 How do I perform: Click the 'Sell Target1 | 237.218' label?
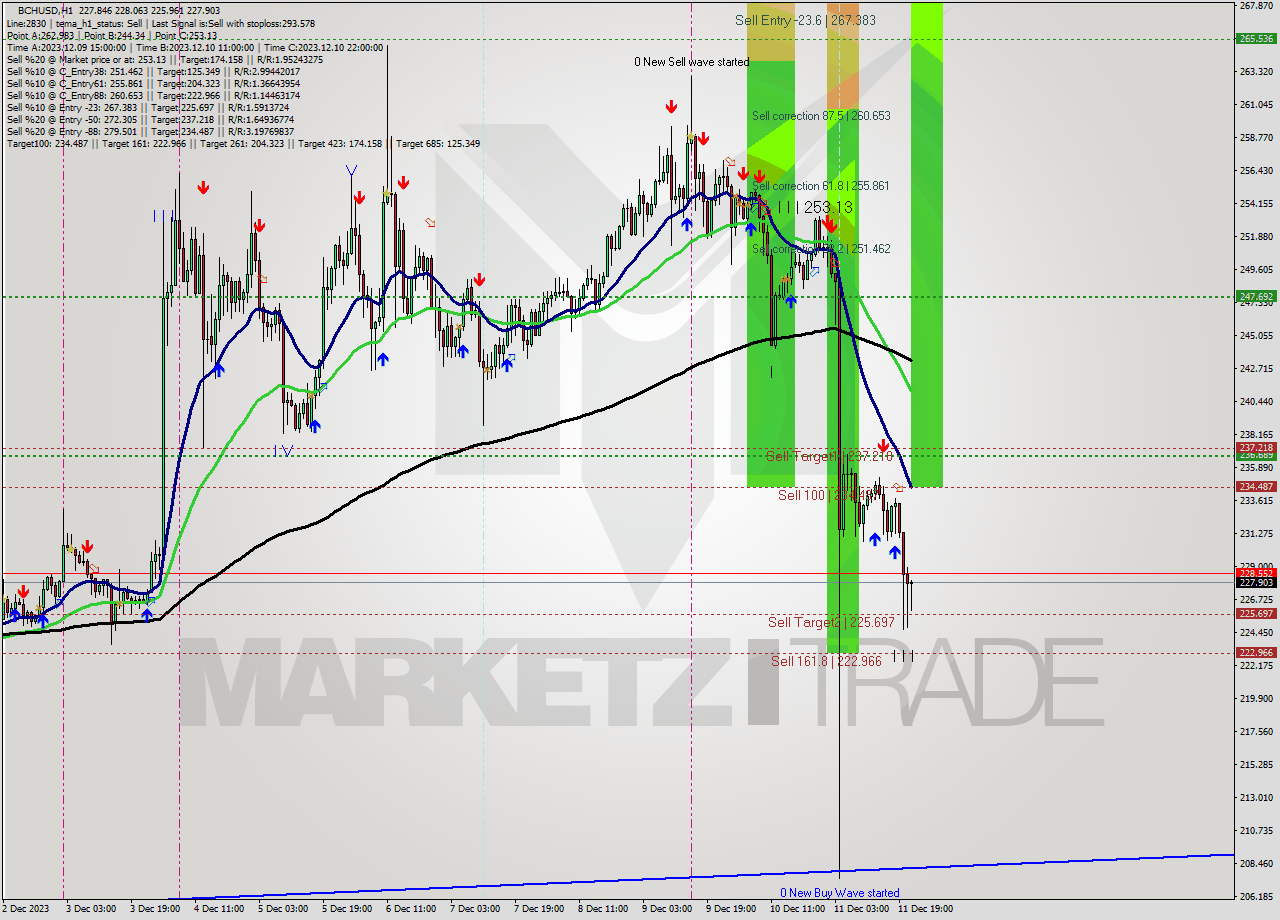point(827,456)
